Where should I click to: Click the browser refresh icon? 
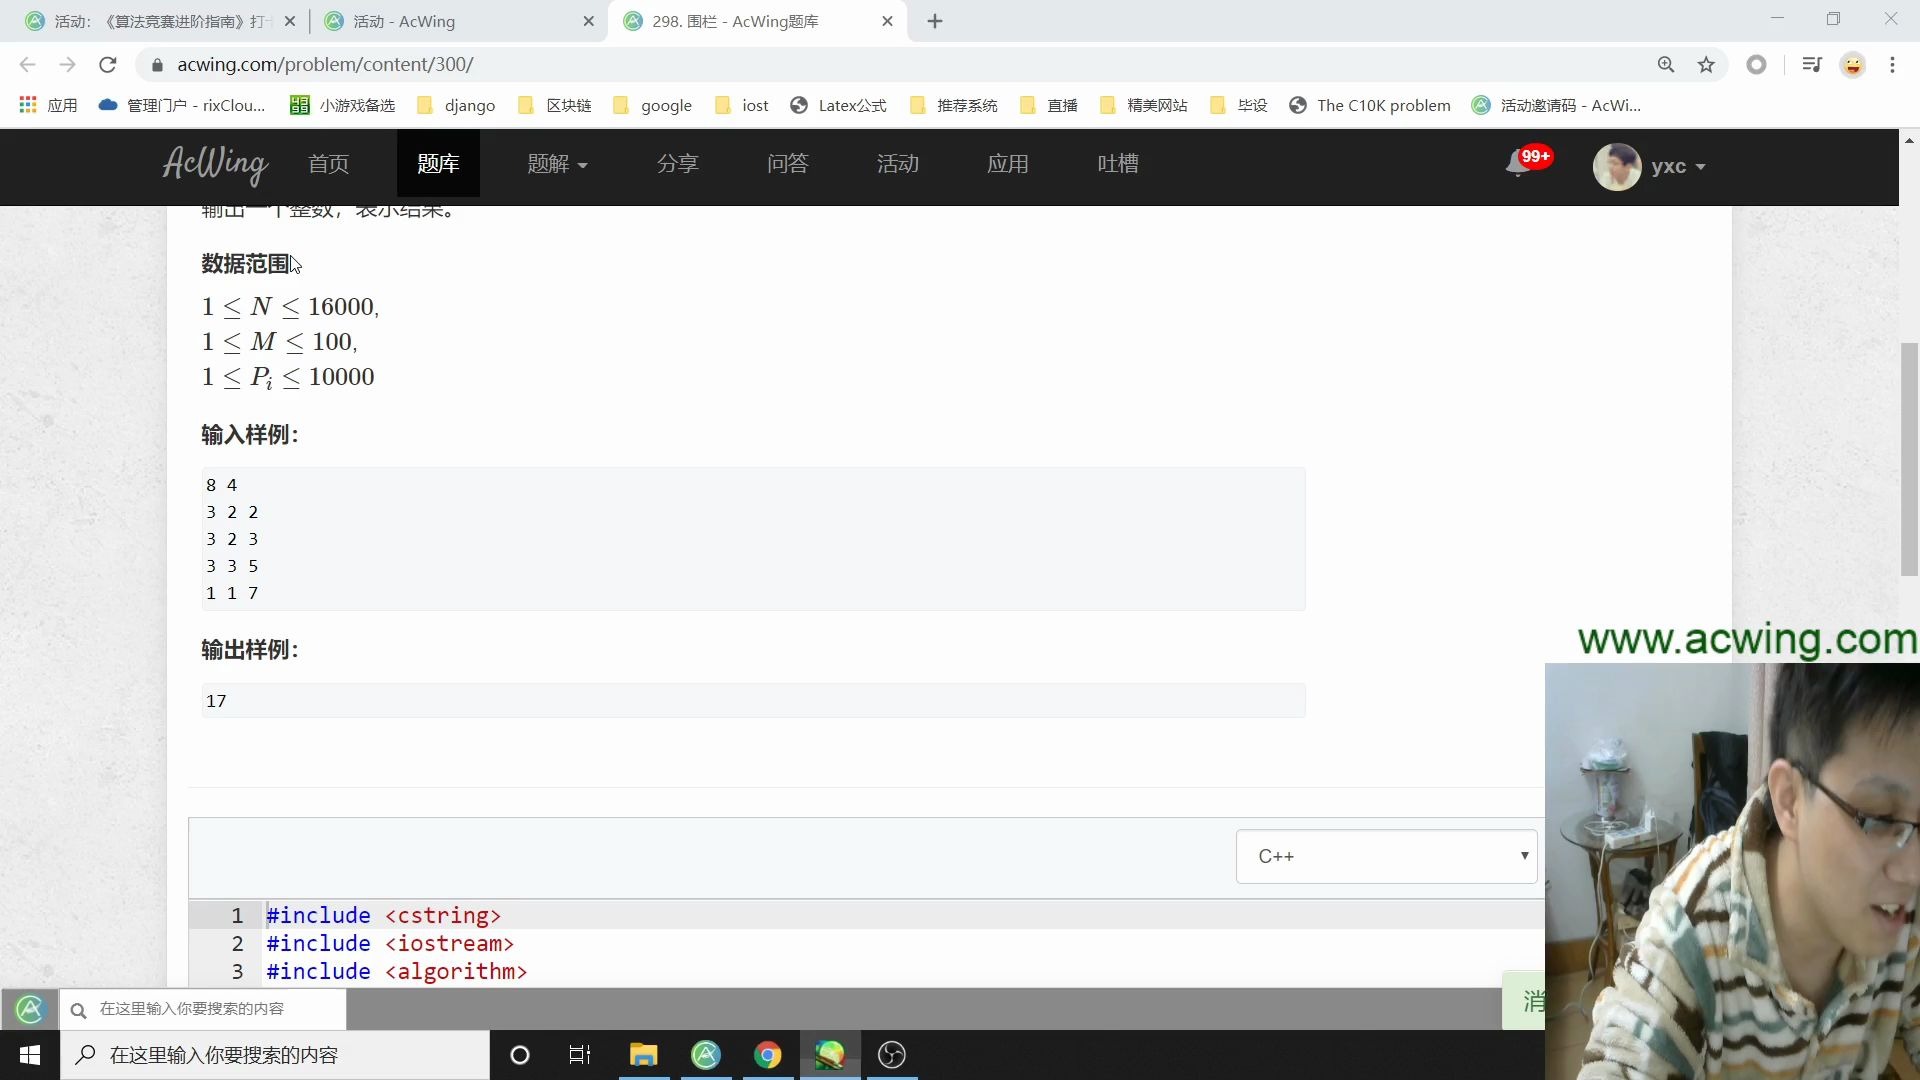point(109,65)
